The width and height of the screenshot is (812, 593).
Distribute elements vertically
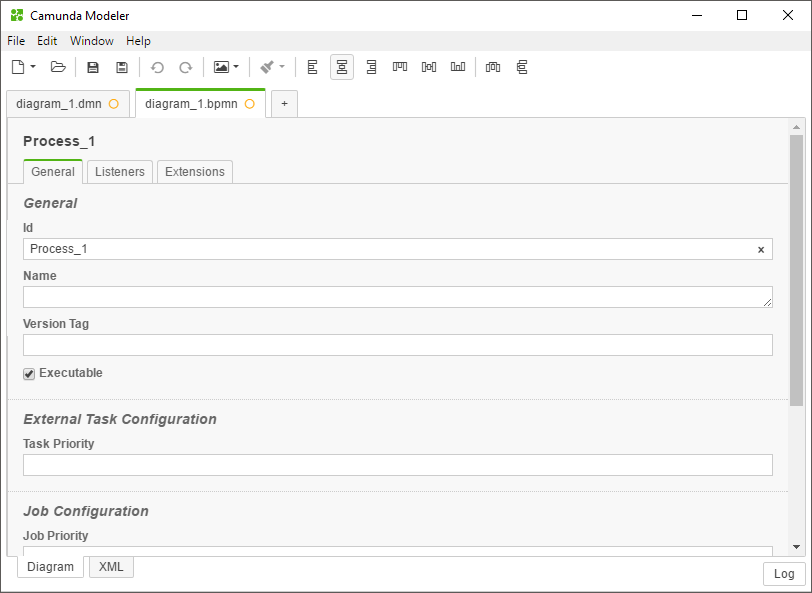click(521, 67)
